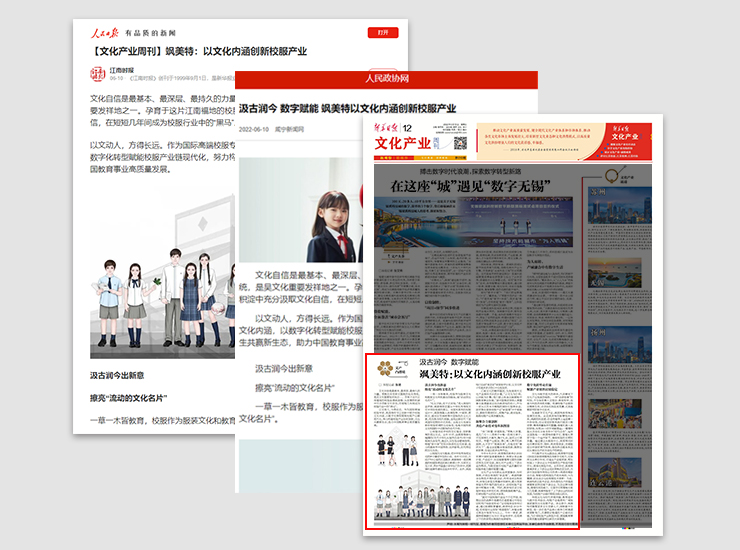The height and width of the screenshot is (550, 740).
Task: Open long student lineup illustration in newspaper
Action: tap(422, 496)
